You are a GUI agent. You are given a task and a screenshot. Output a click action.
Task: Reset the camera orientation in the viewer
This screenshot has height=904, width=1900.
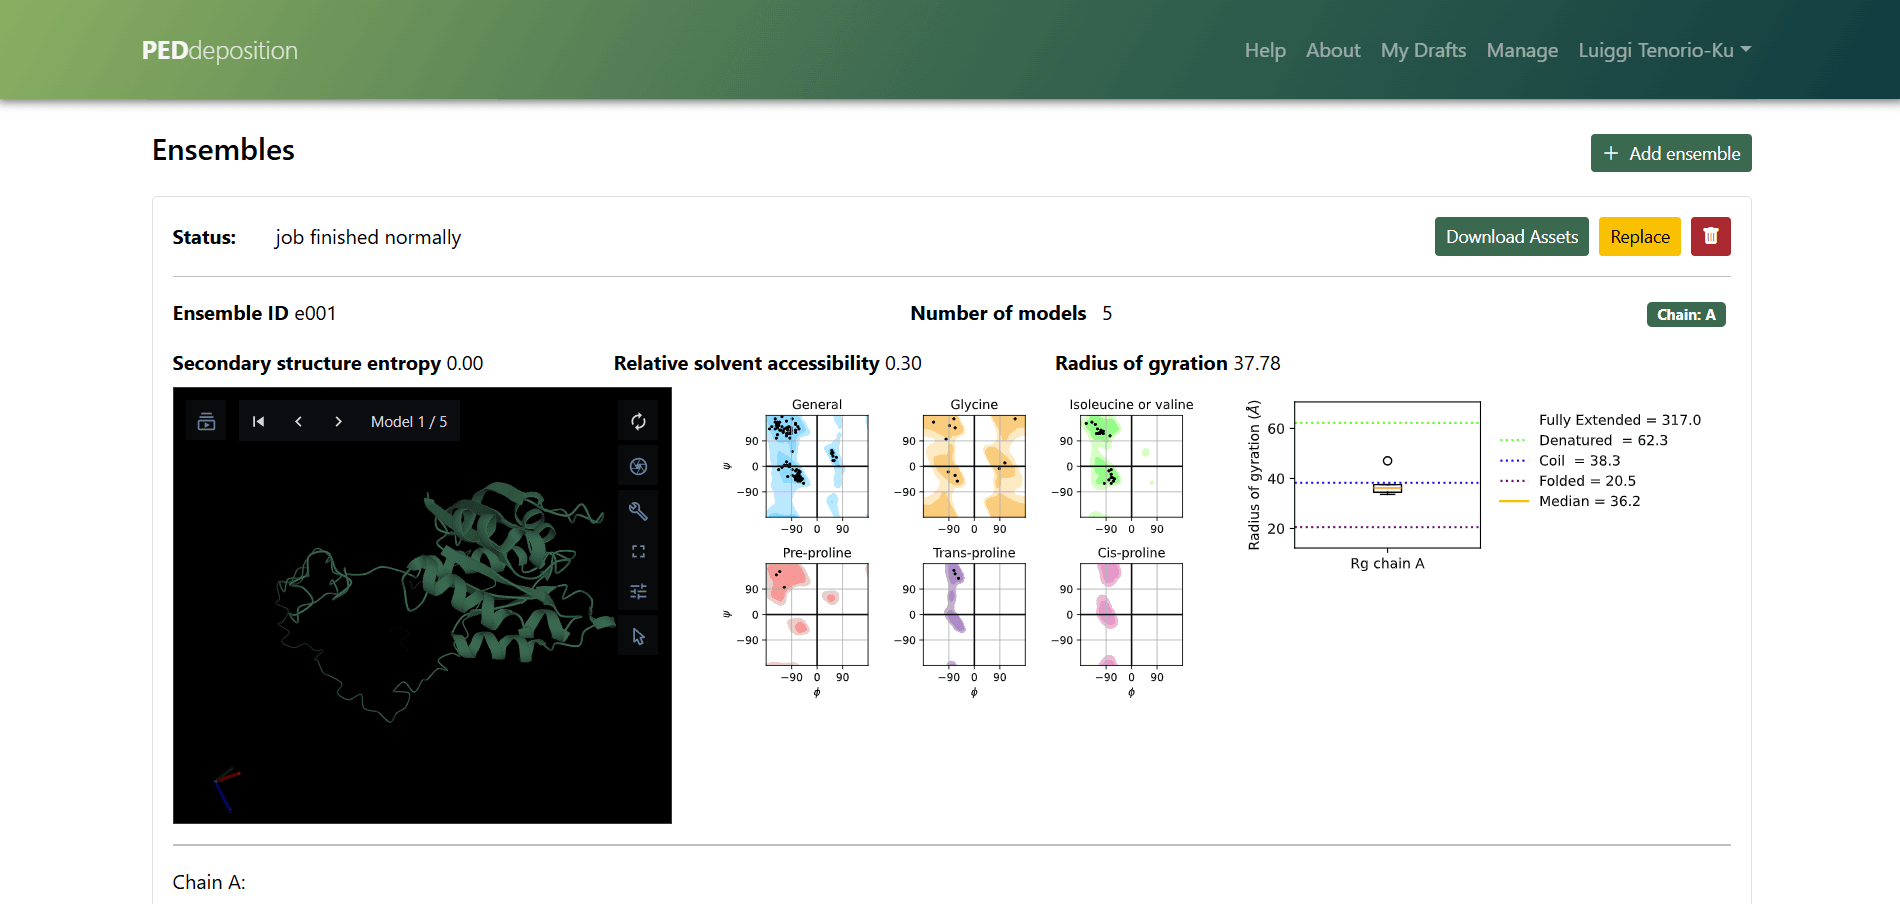pyautogui.click(x=638, y=422)
